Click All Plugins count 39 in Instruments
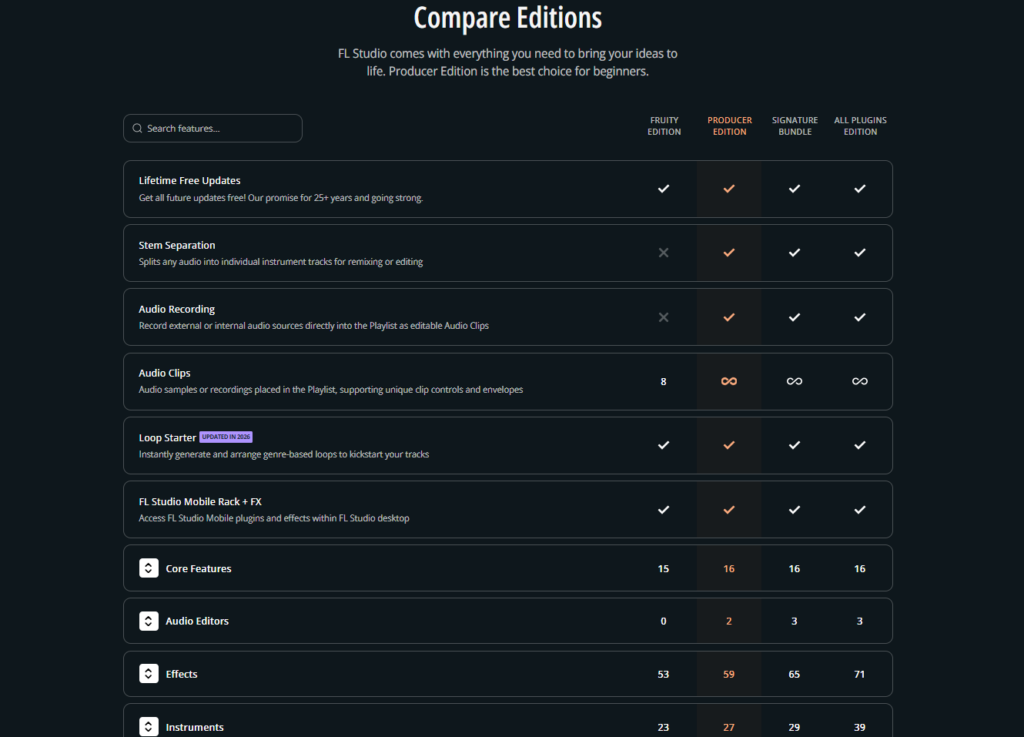The image size is (1024, 737). click(x=859, y=727)
